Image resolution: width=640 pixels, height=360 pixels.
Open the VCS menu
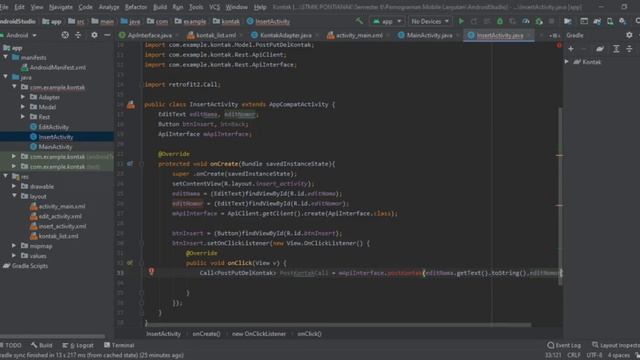point(214,7)
